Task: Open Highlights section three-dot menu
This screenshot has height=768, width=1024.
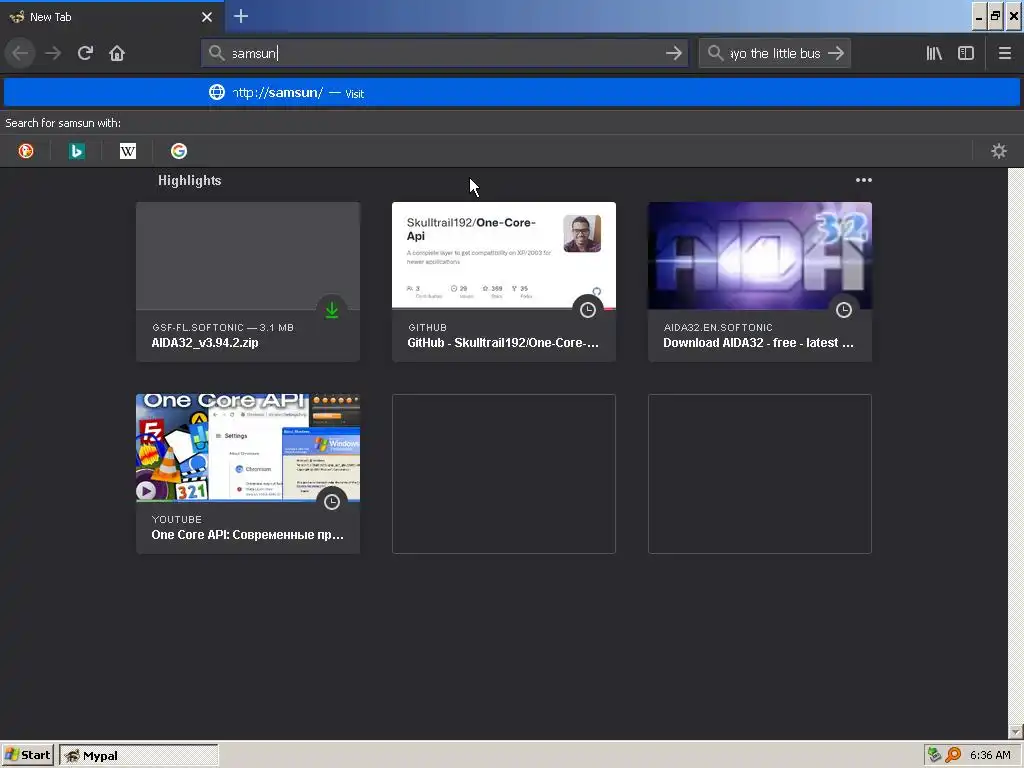Action: pos(863,180)
